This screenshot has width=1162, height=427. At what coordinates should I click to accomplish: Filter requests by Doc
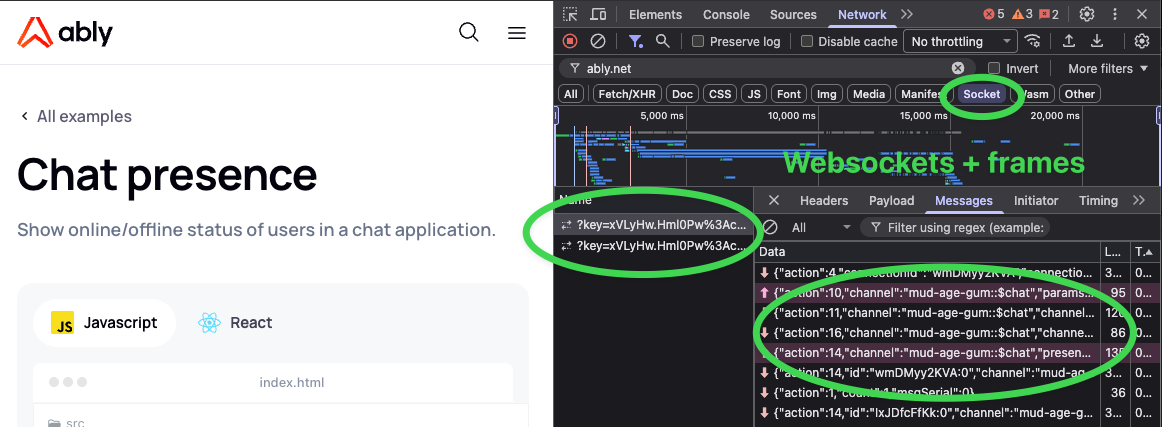683,94
